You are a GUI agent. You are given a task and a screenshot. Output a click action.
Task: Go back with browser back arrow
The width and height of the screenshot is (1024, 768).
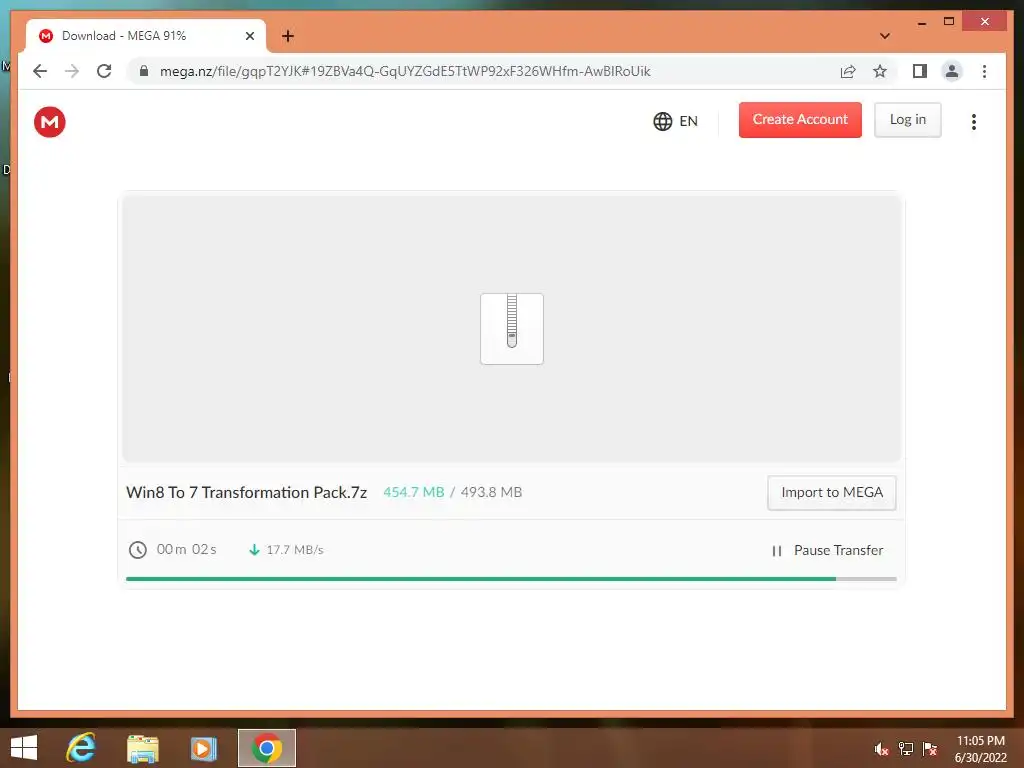click(x=40, y=71)
